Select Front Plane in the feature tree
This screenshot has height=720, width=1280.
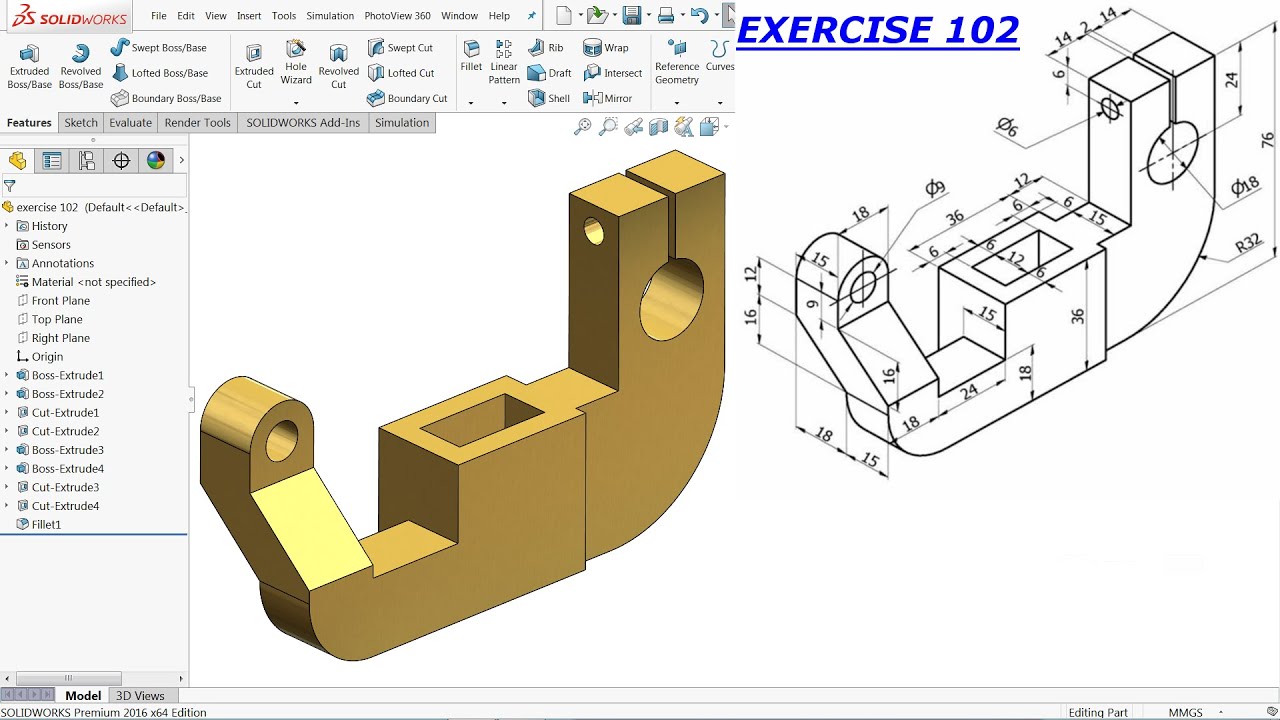[x=61, y=301]
